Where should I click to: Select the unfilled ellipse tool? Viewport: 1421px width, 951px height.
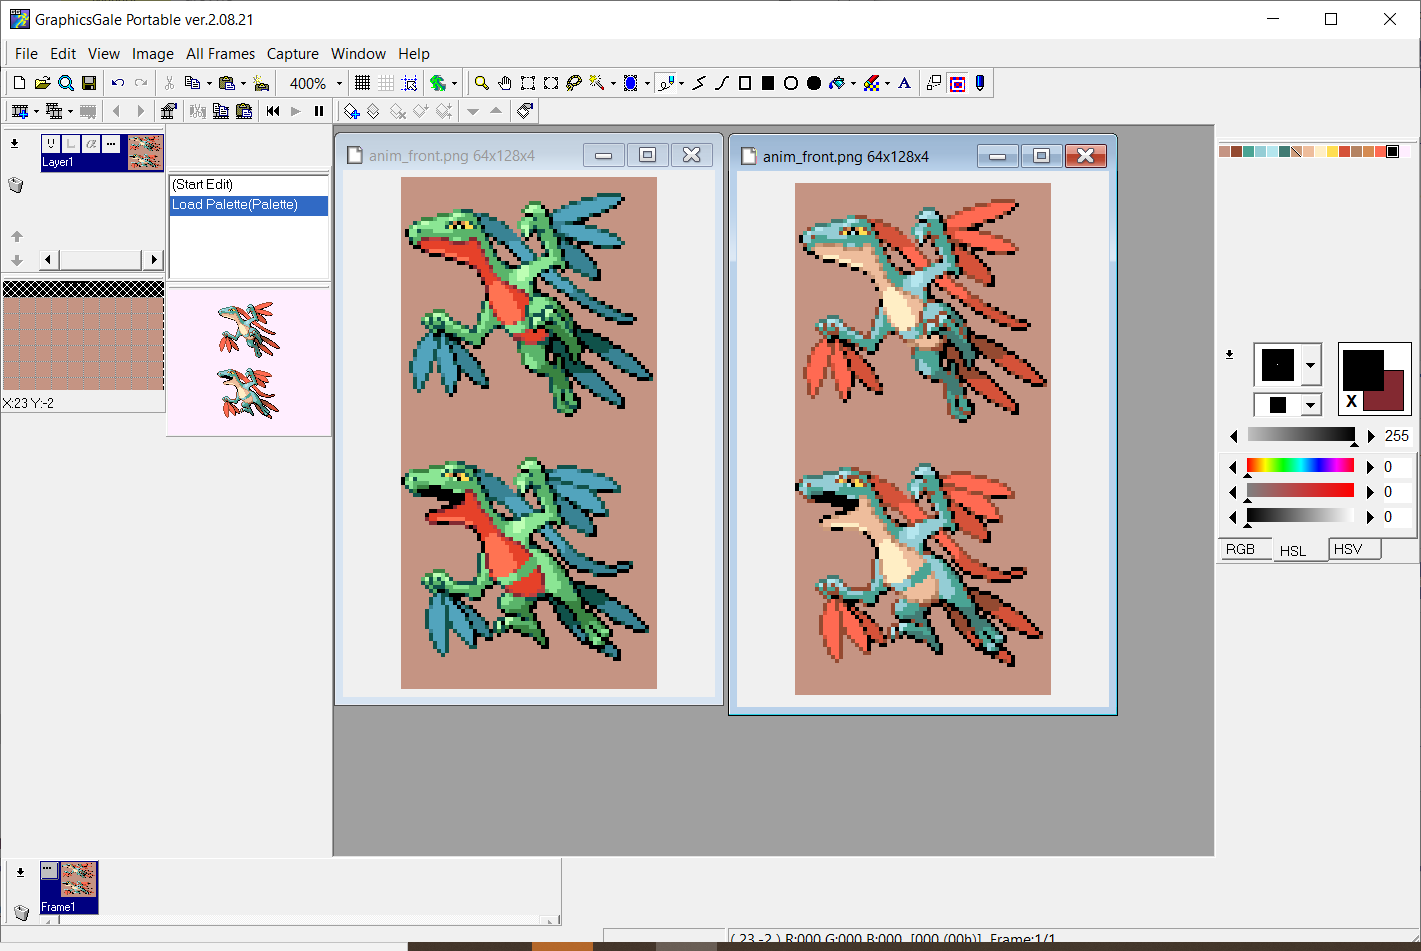tap(791, 83)
